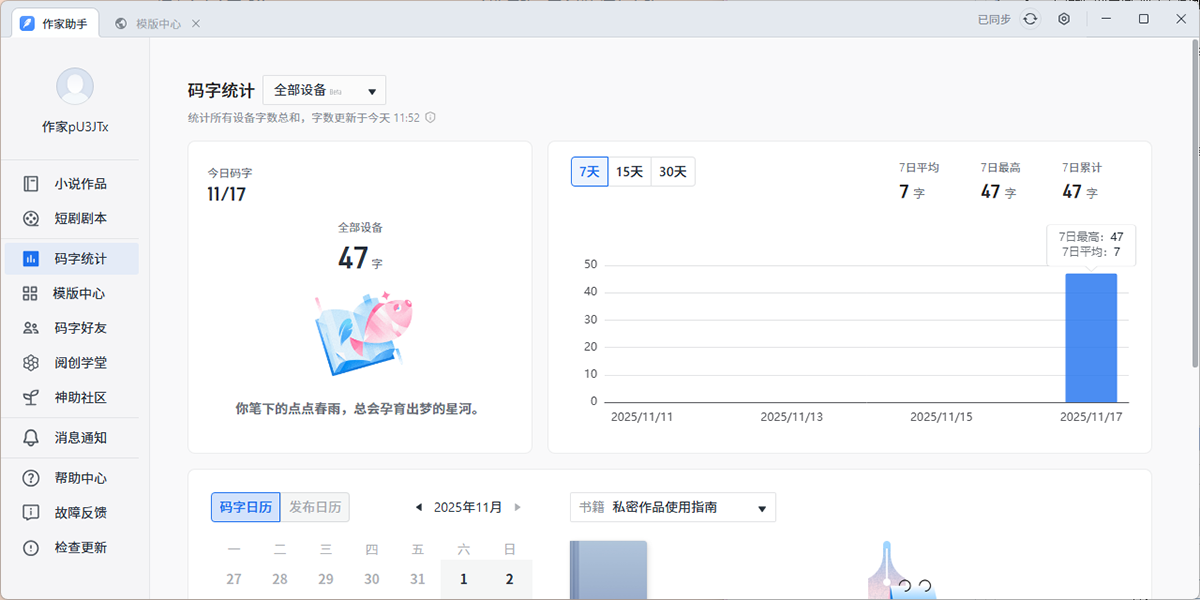Switch to the 模版中心 tab
Viewport: 1200px width, 600px height.
coord(157,23)
